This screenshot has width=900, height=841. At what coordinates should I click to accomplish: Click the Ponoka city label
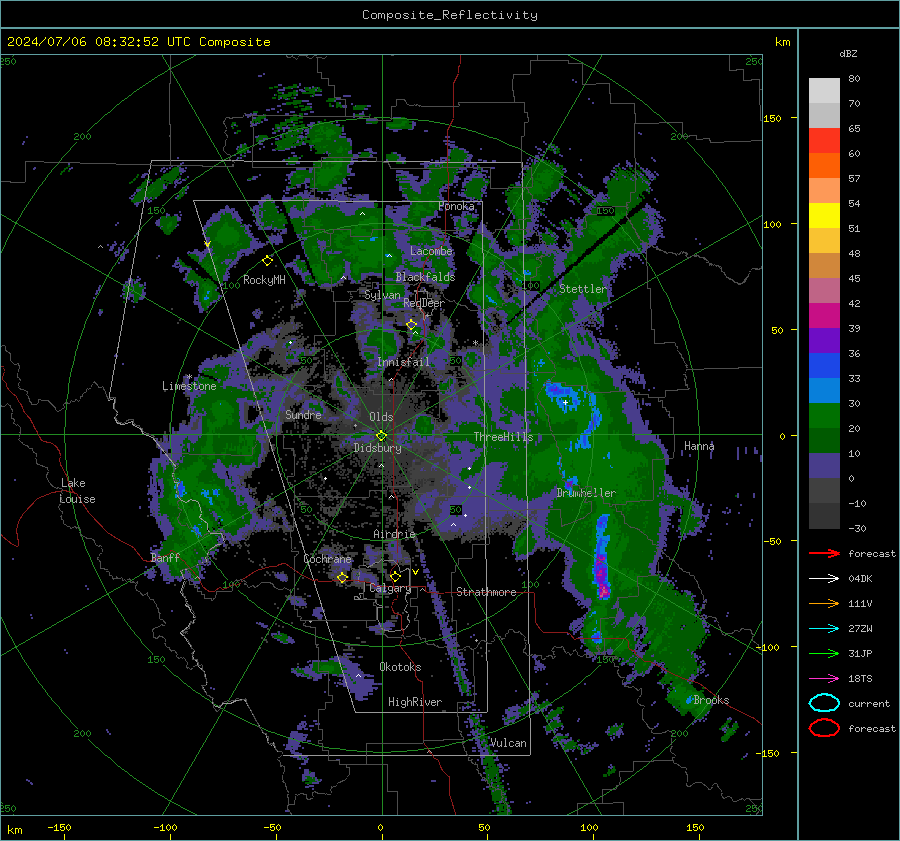tap(456, 206)
